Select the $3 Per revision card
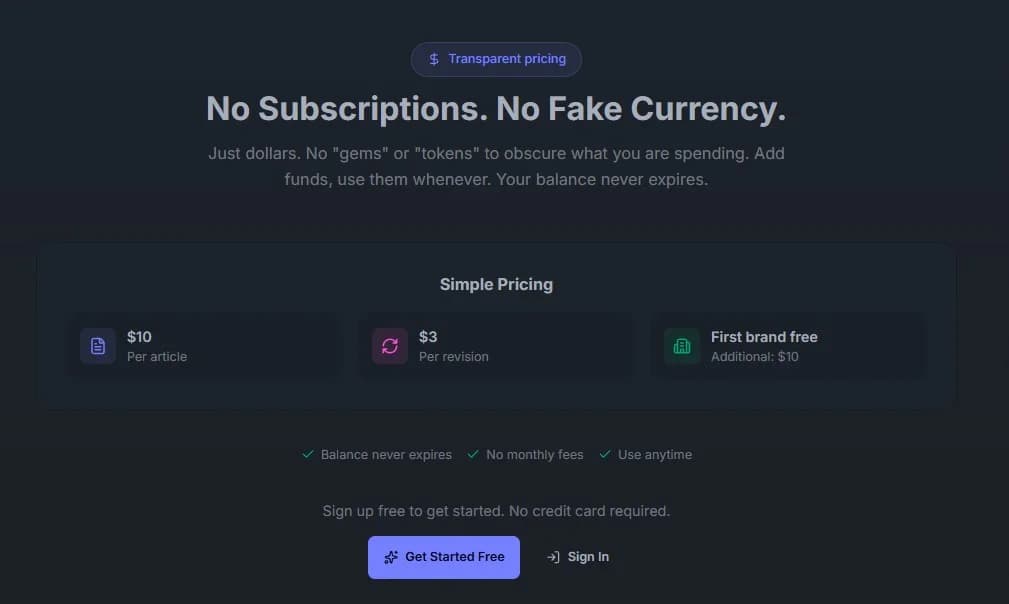This screenshot has width=1009, height=604. [496, 346]
